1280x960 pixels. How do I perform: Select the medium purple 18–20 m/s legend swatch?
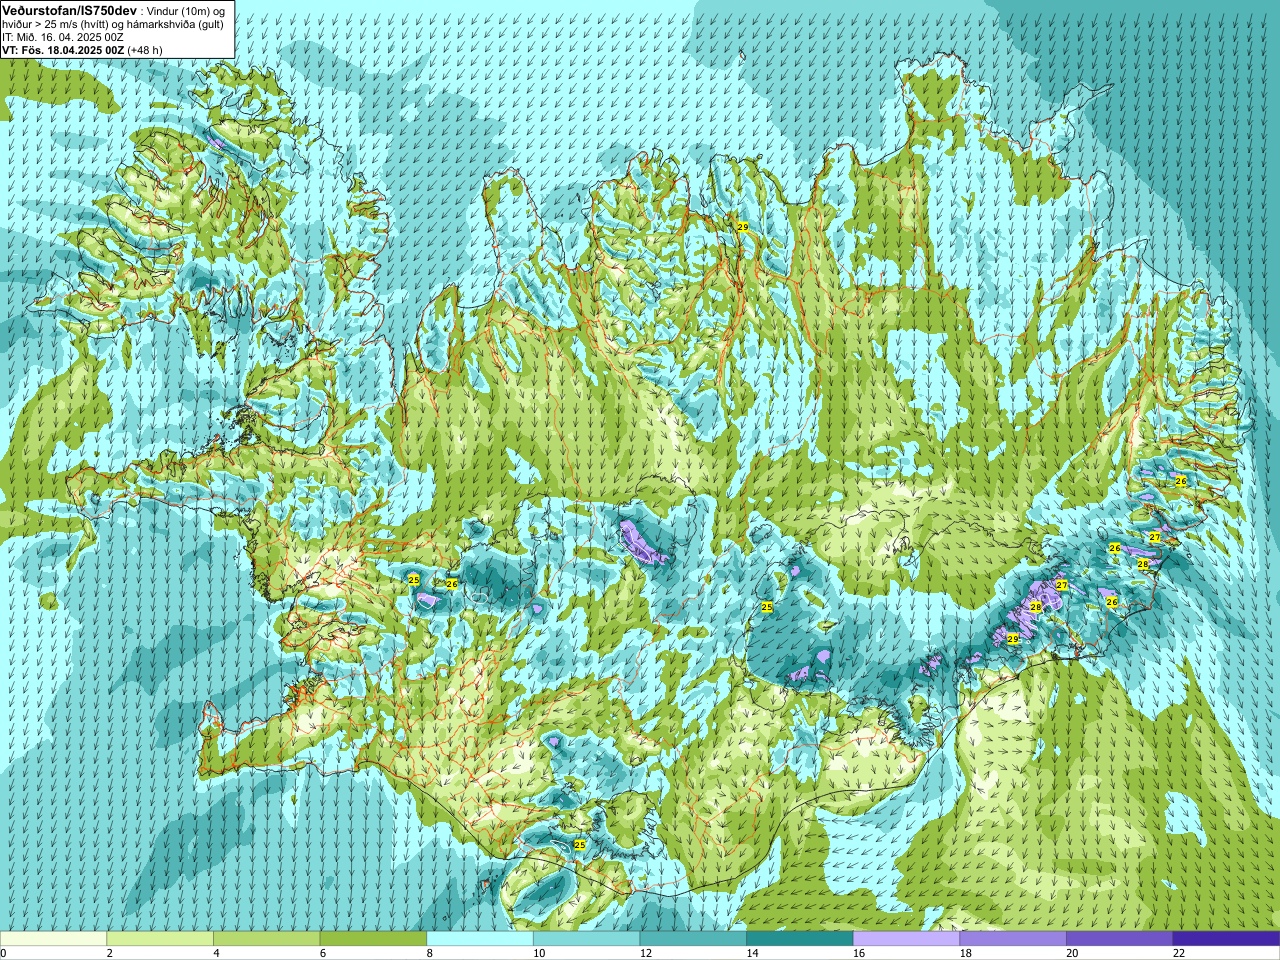coord(1013,939)
